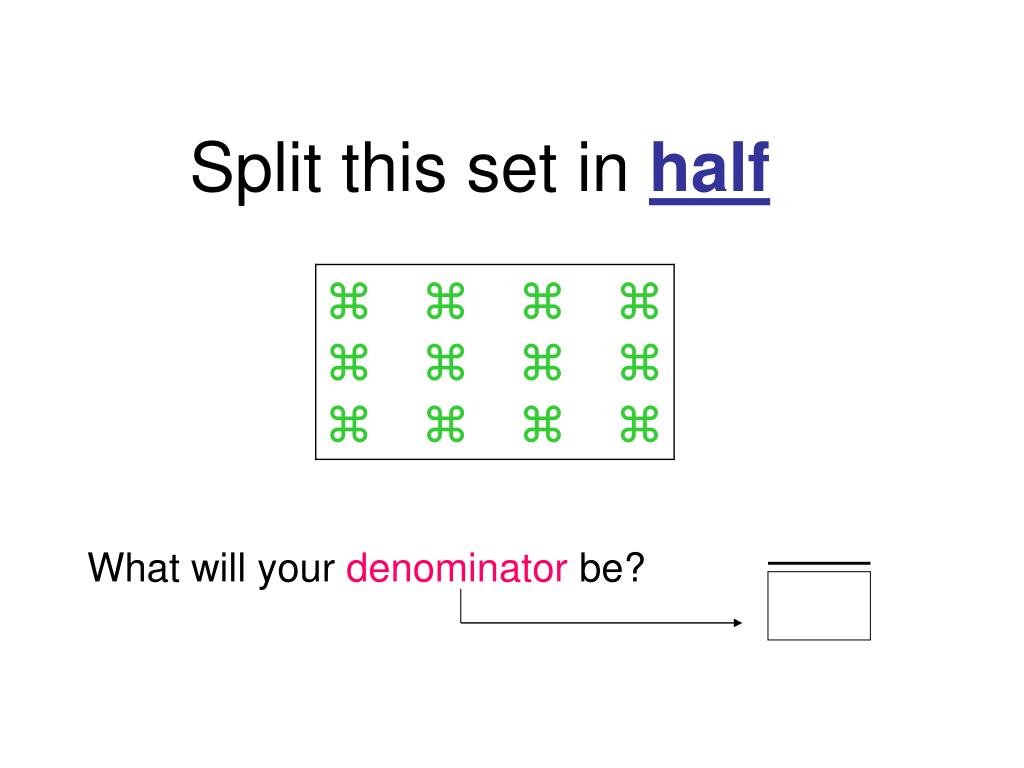Click the empty denominator answer box
This screenshot has width=1024, height=768.
pos(819,605)
